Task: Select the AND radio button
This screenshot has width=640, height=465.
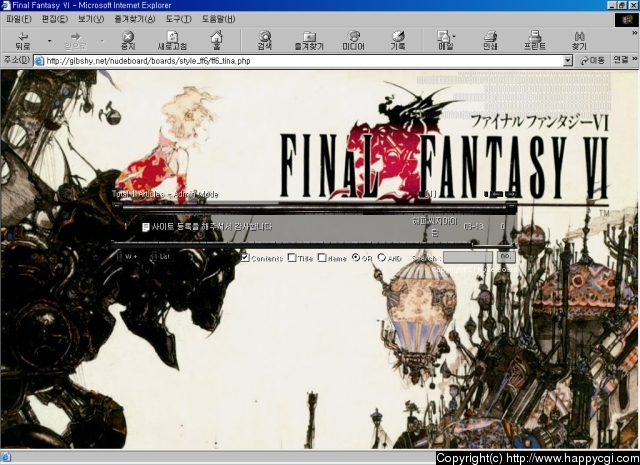Action: [x=382, y=258]
